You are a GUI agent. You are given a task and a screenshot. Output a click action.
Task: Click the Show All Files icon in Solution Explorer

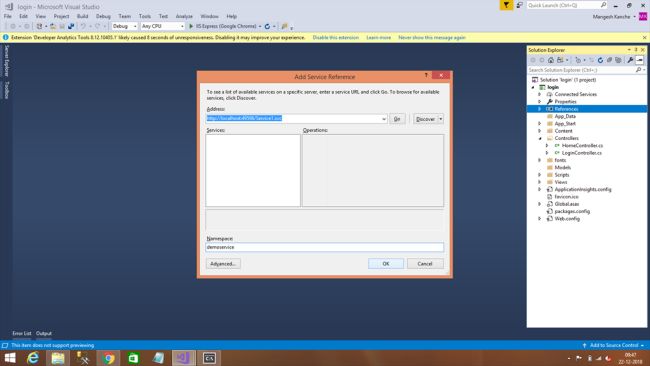(x=618, y=60)
